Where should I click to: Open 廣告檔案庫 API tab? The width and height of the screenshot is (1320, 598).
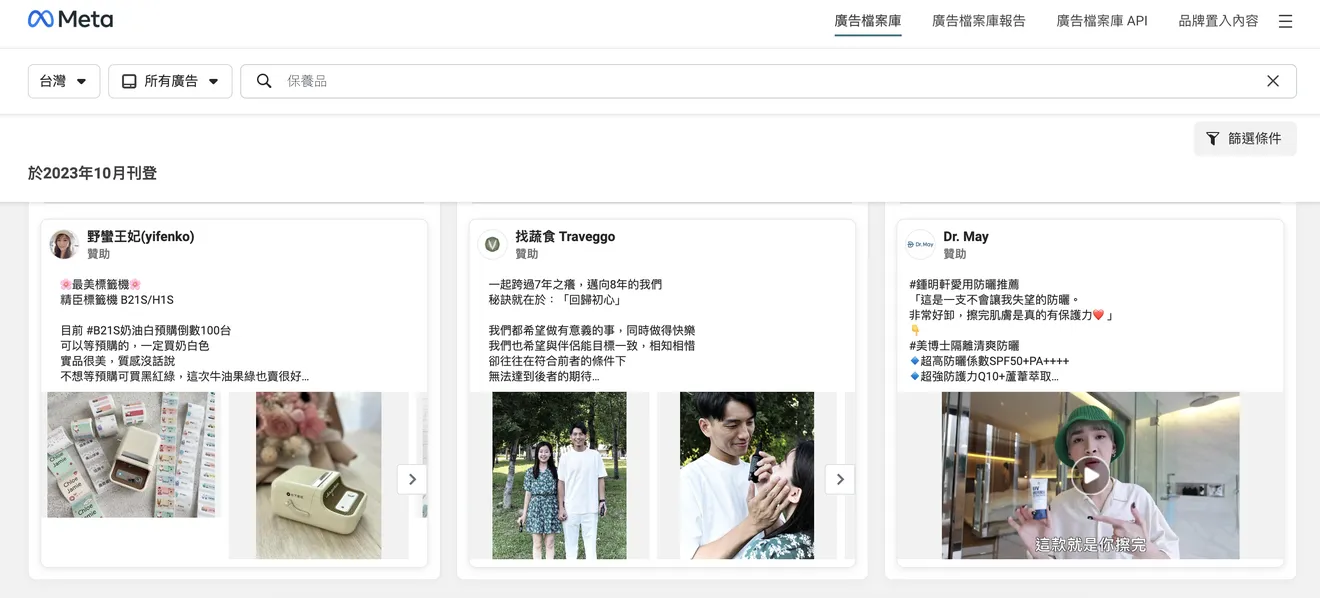click(x=1102, y=21)
